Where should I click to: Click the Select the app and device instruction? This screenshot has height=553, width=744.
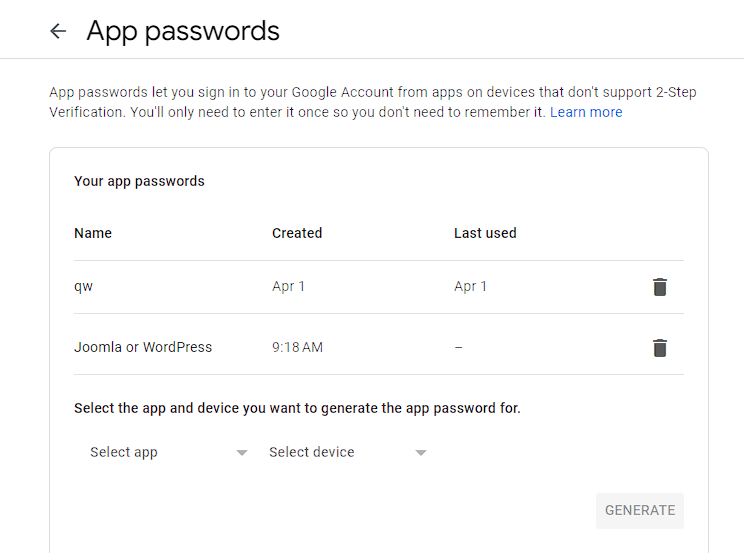click(x=297, y=408)
